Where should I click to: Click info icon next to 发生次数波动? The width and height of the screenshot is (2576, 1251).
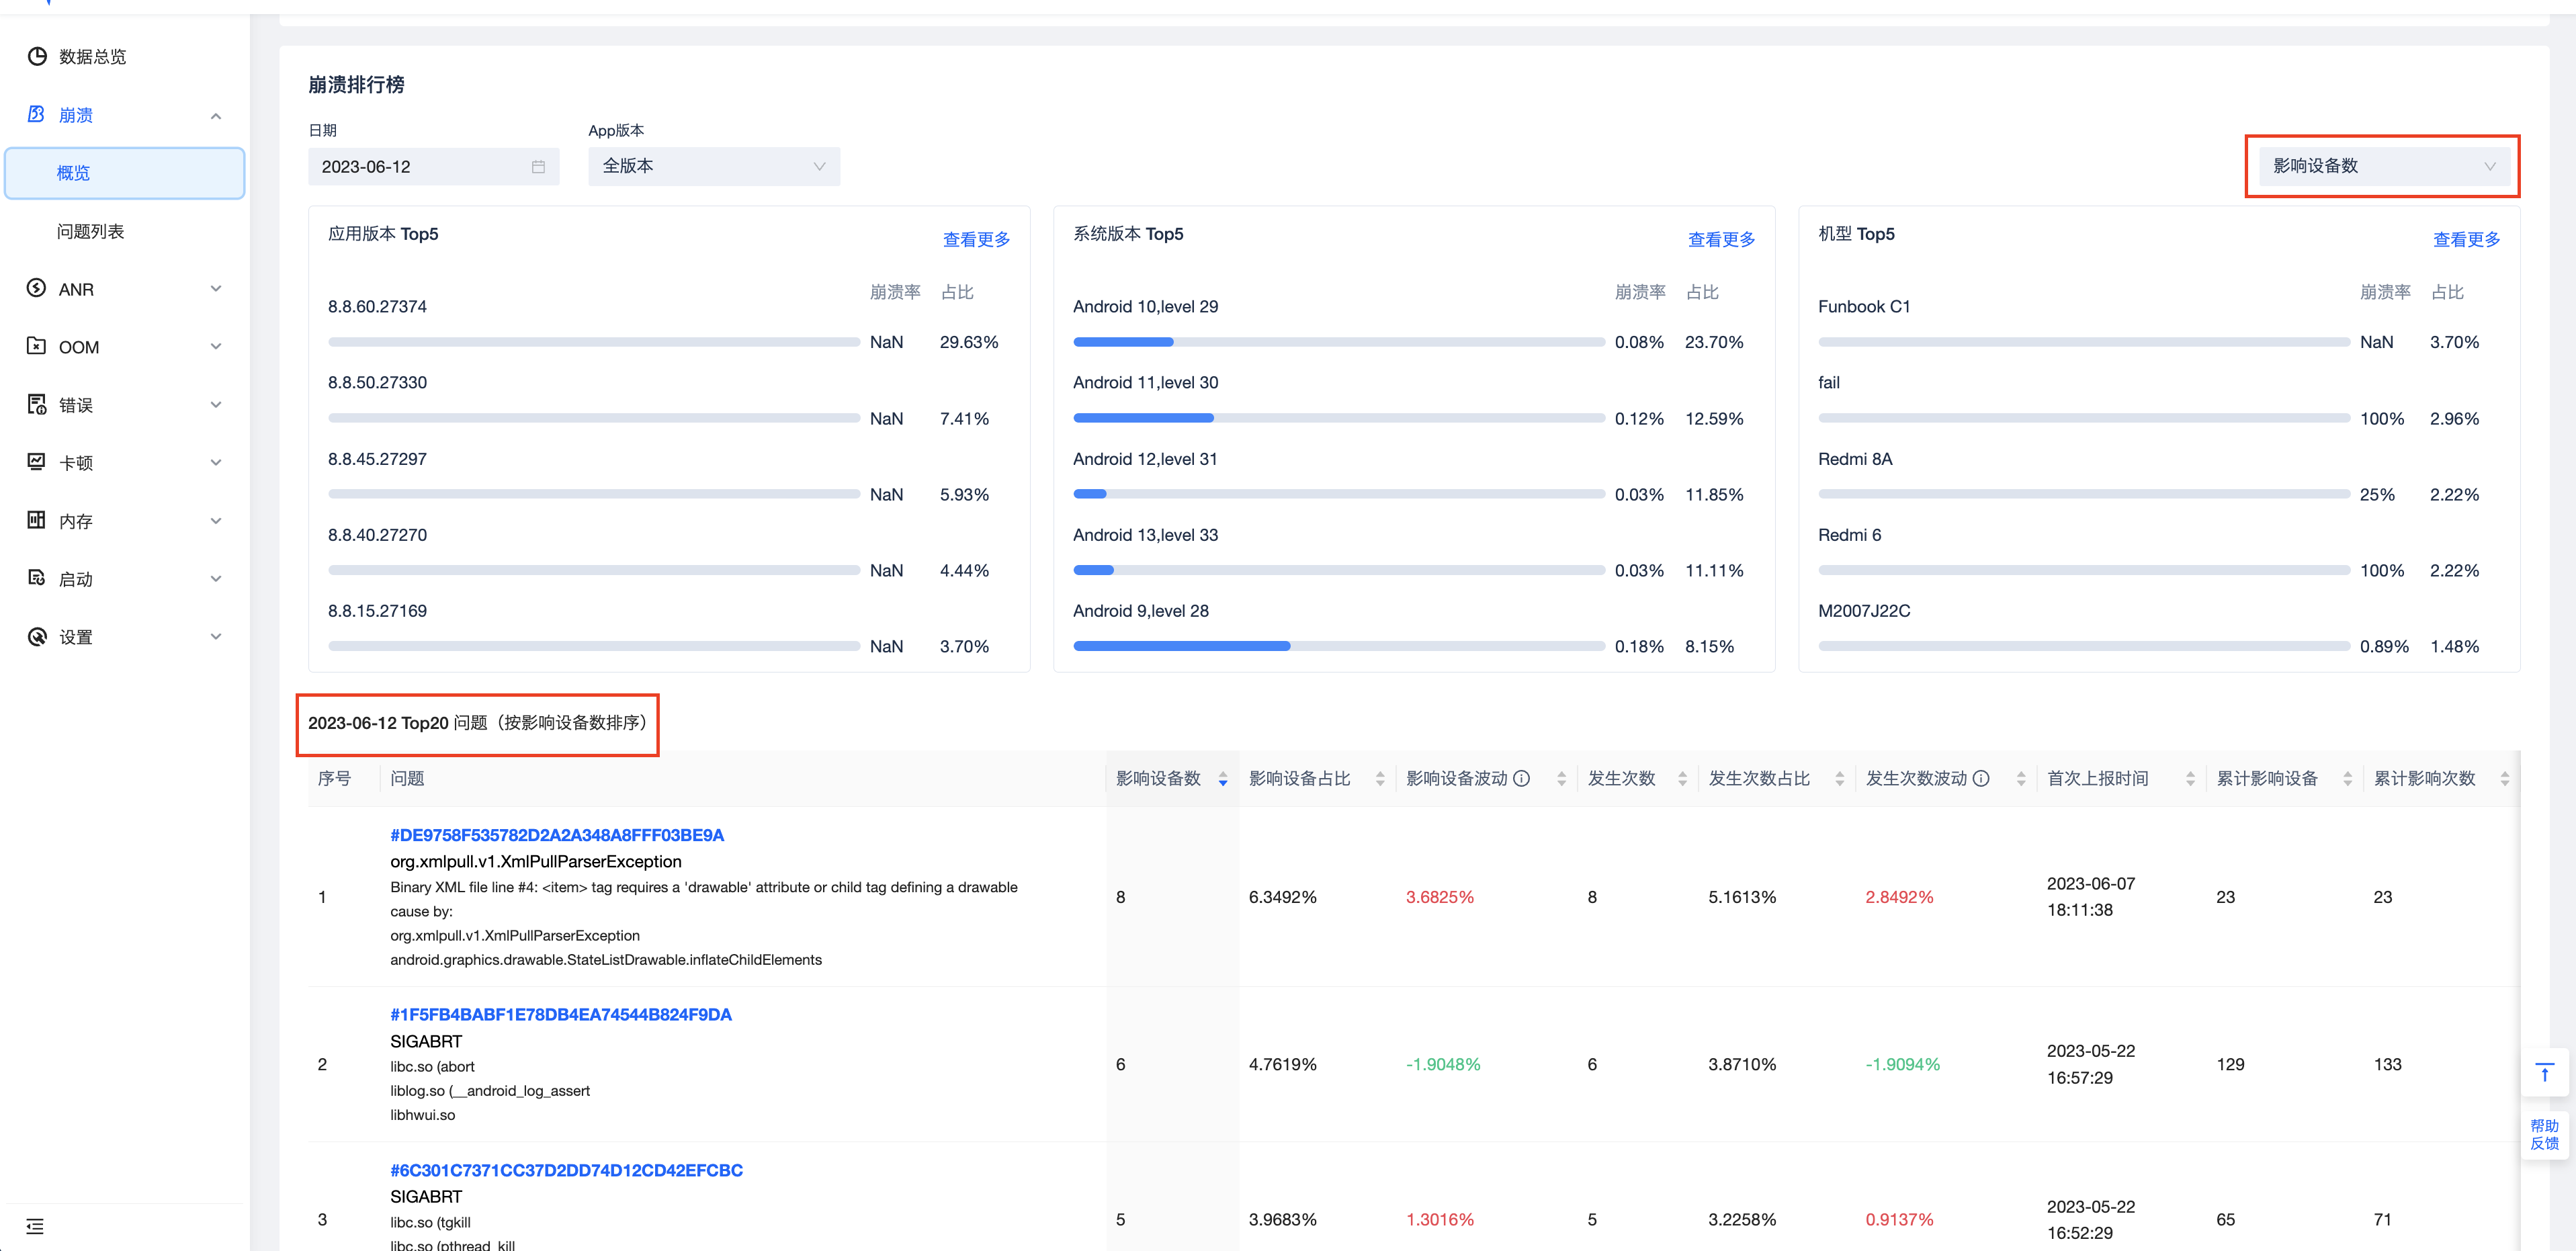(1980, 778)
